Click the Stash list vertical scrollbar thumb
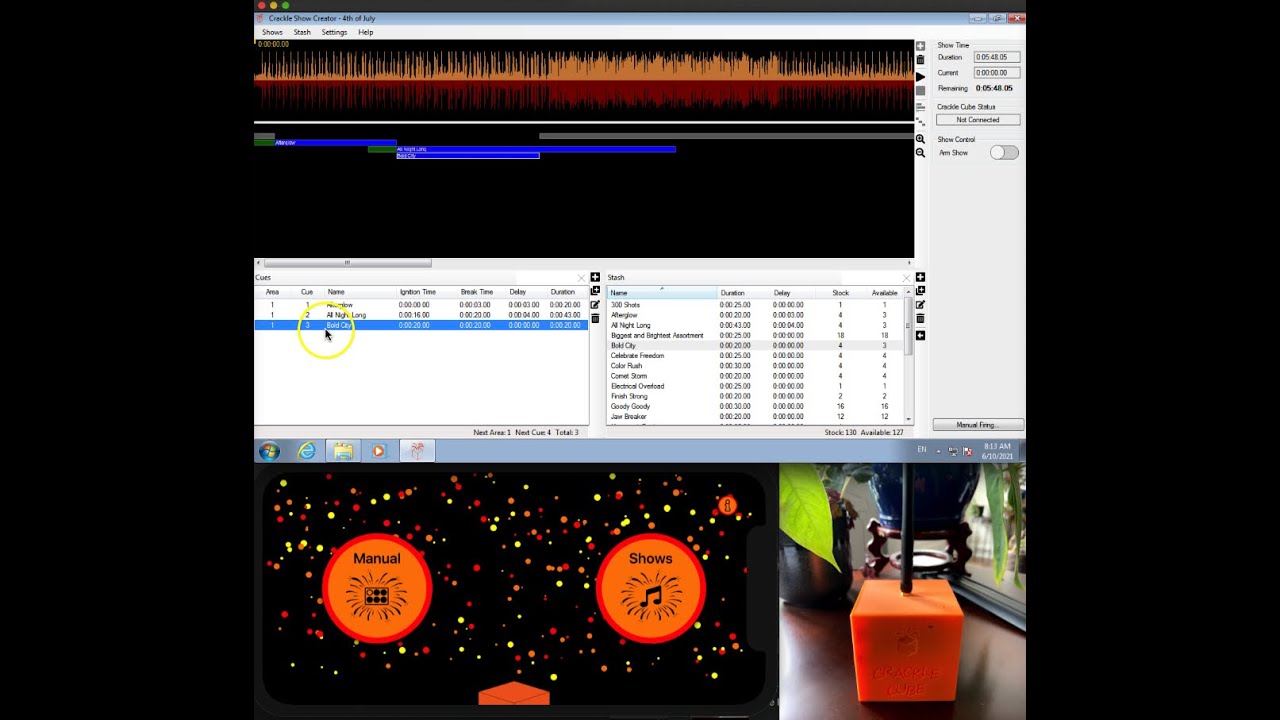The height and width of the screenshot is (720, 1280). pyautogui.click(x=909, y=326)
